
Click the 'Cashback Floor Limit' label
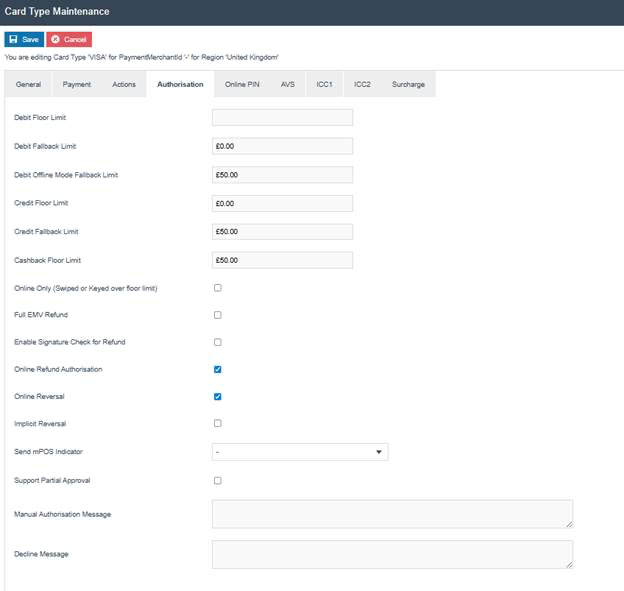point(47,260)
